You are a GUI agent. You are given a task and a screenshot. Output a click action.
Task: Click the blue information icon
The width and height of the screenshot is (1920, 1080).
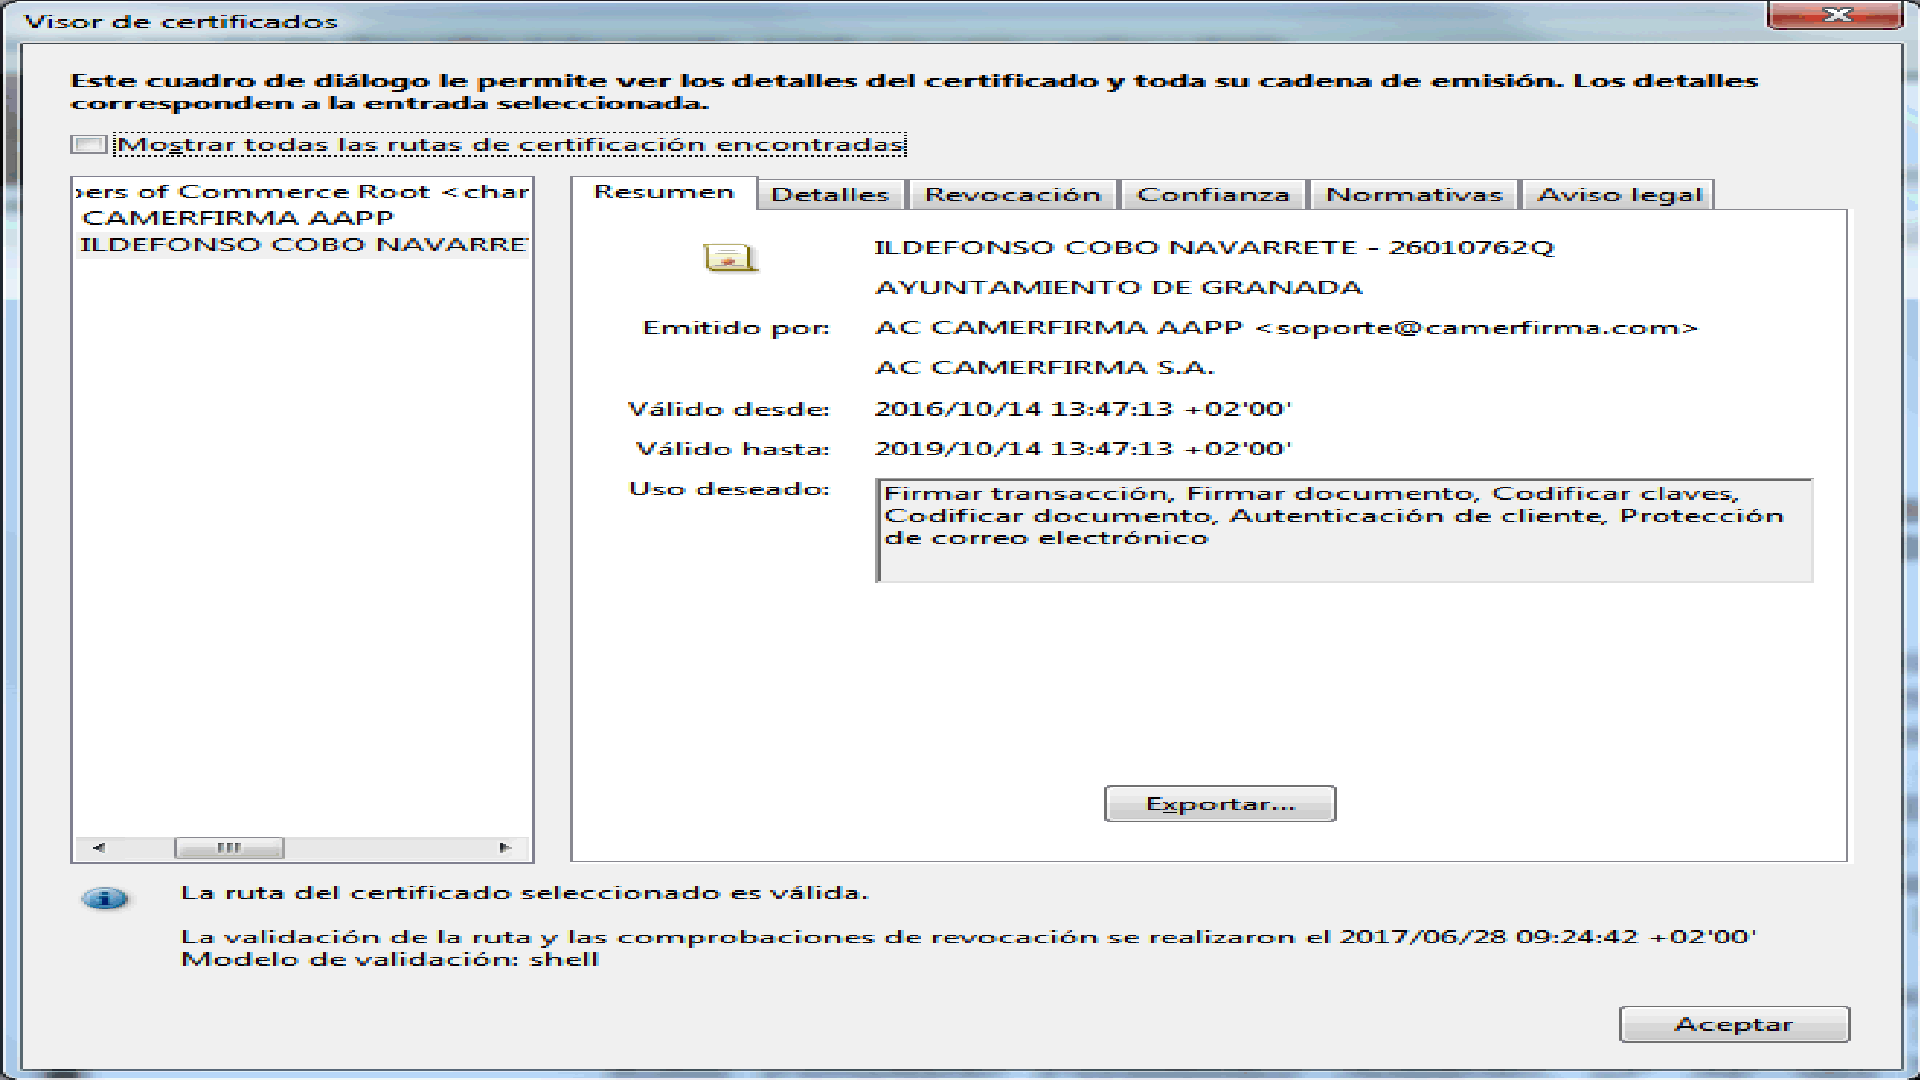click(104, 898)
